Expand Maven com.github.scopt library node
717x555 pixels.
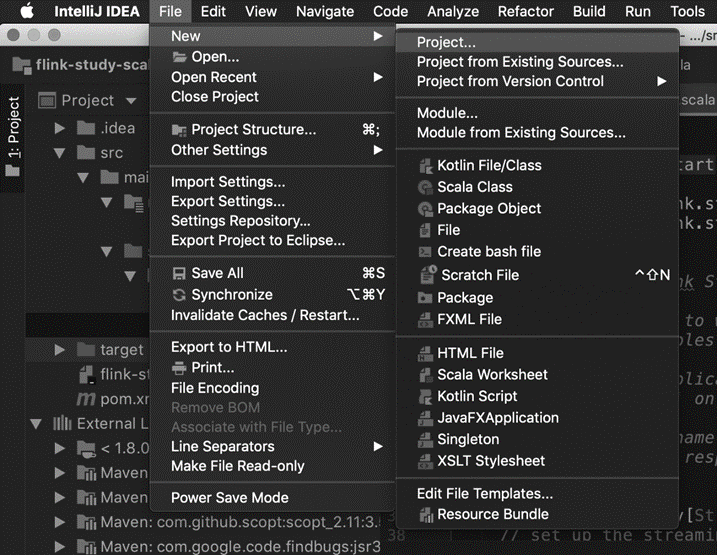[x=60, y=522]
